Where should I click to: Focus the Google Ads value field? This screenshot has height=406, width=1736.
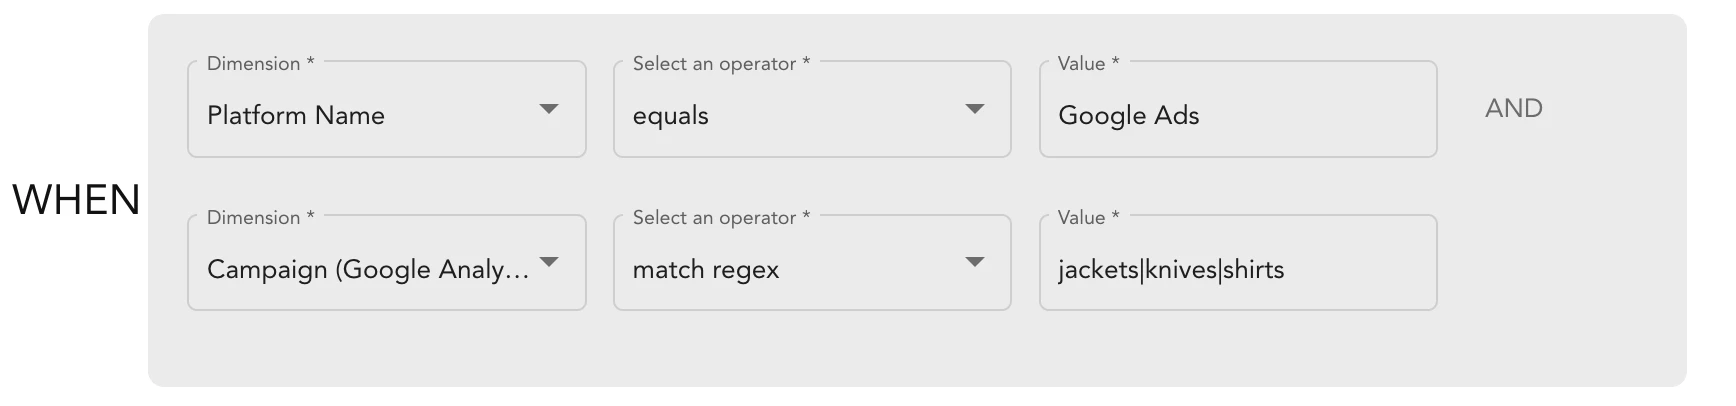pos(1237,115)
